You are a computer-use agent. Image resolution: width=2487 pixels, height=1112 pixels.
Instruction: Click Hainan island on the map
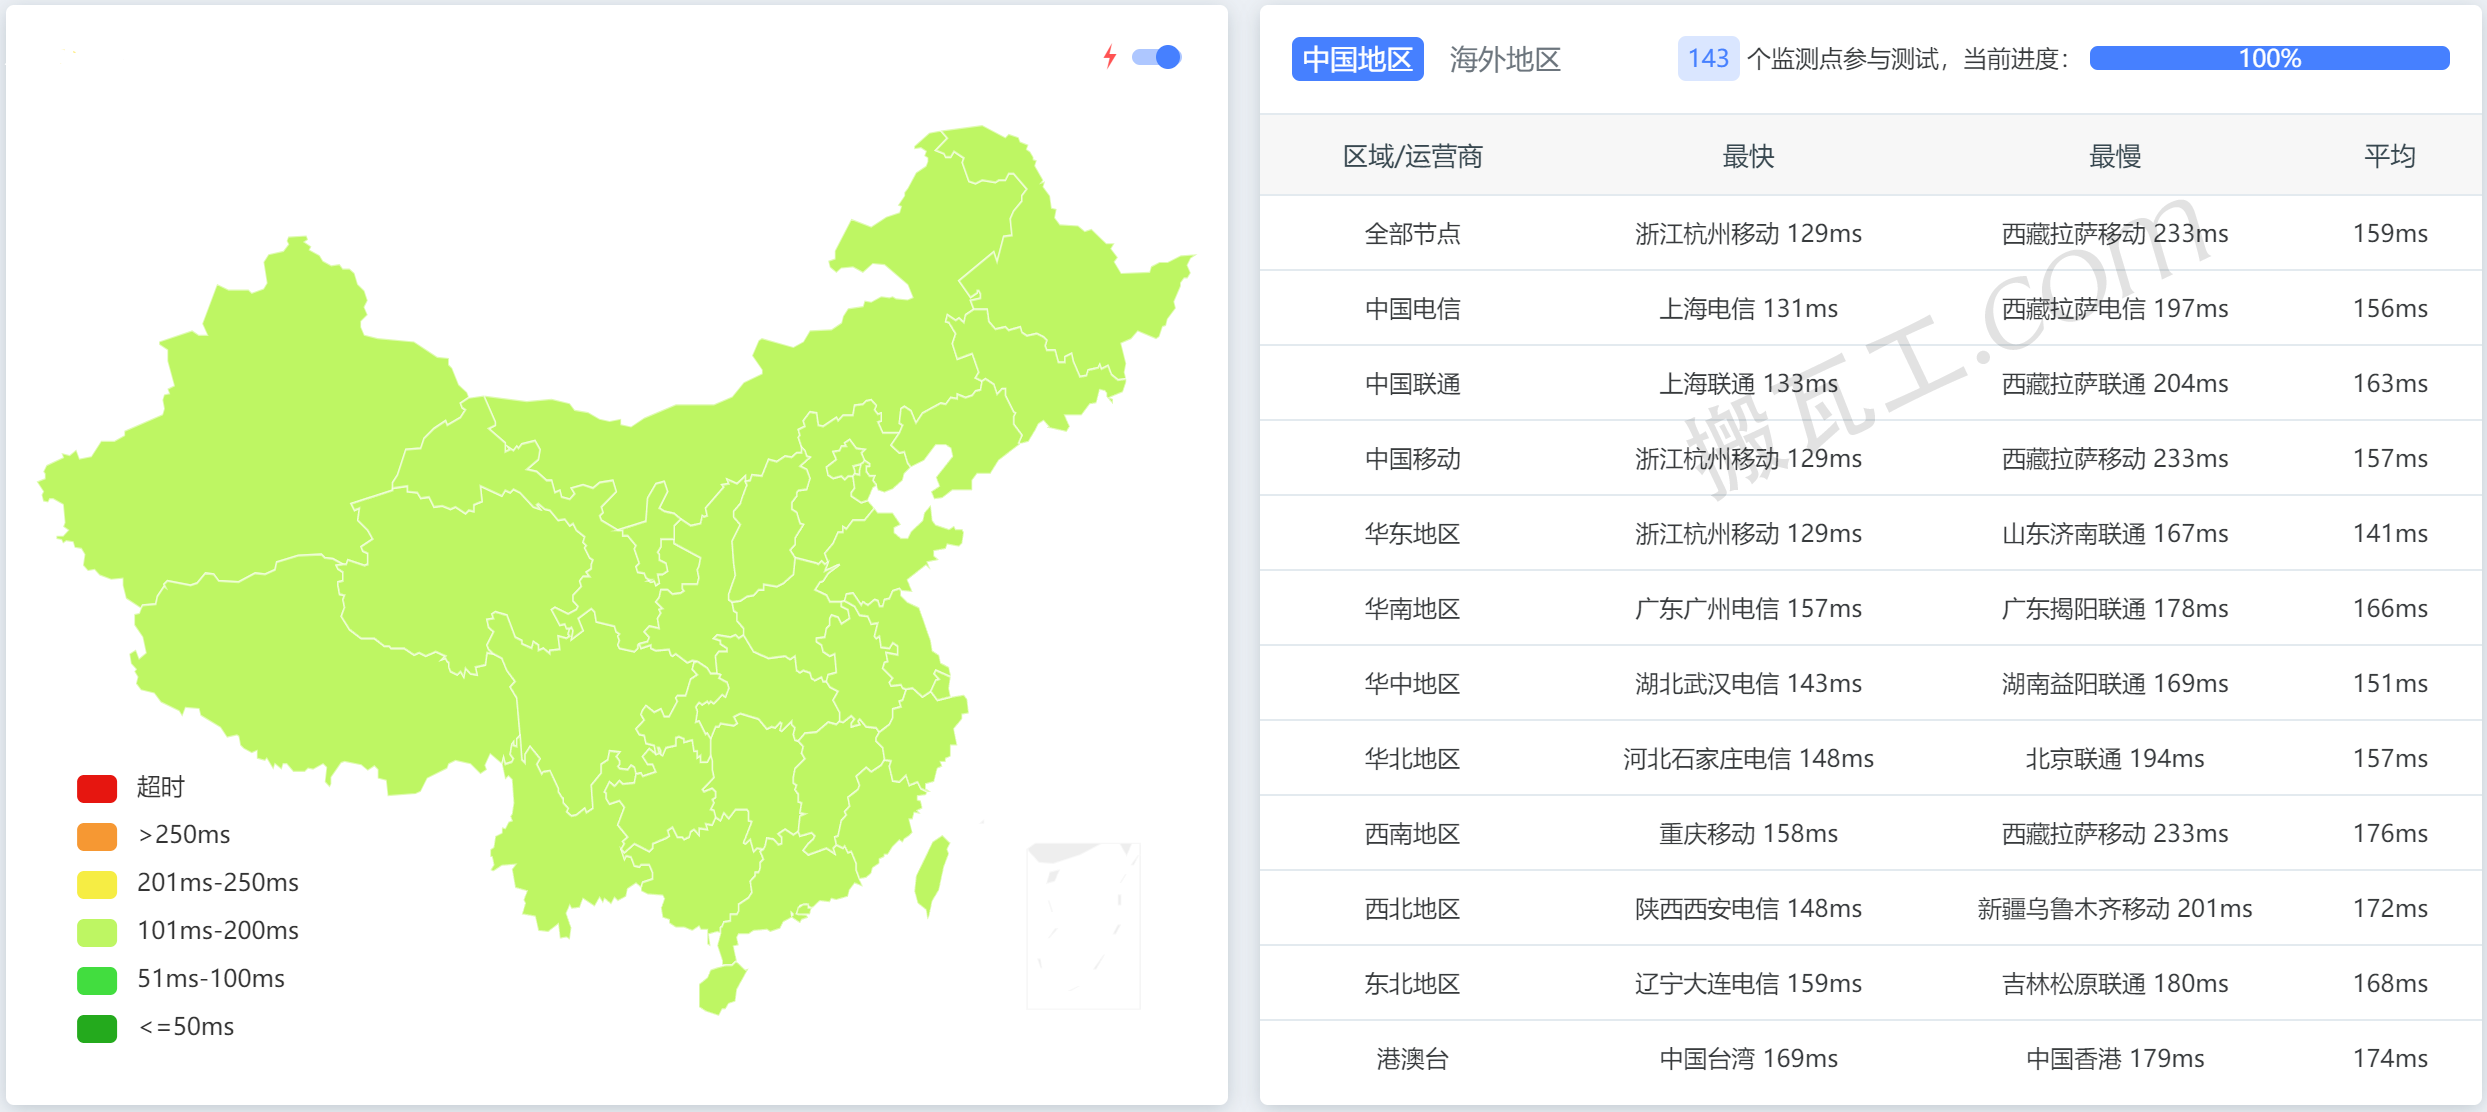(x=720, y=987)
